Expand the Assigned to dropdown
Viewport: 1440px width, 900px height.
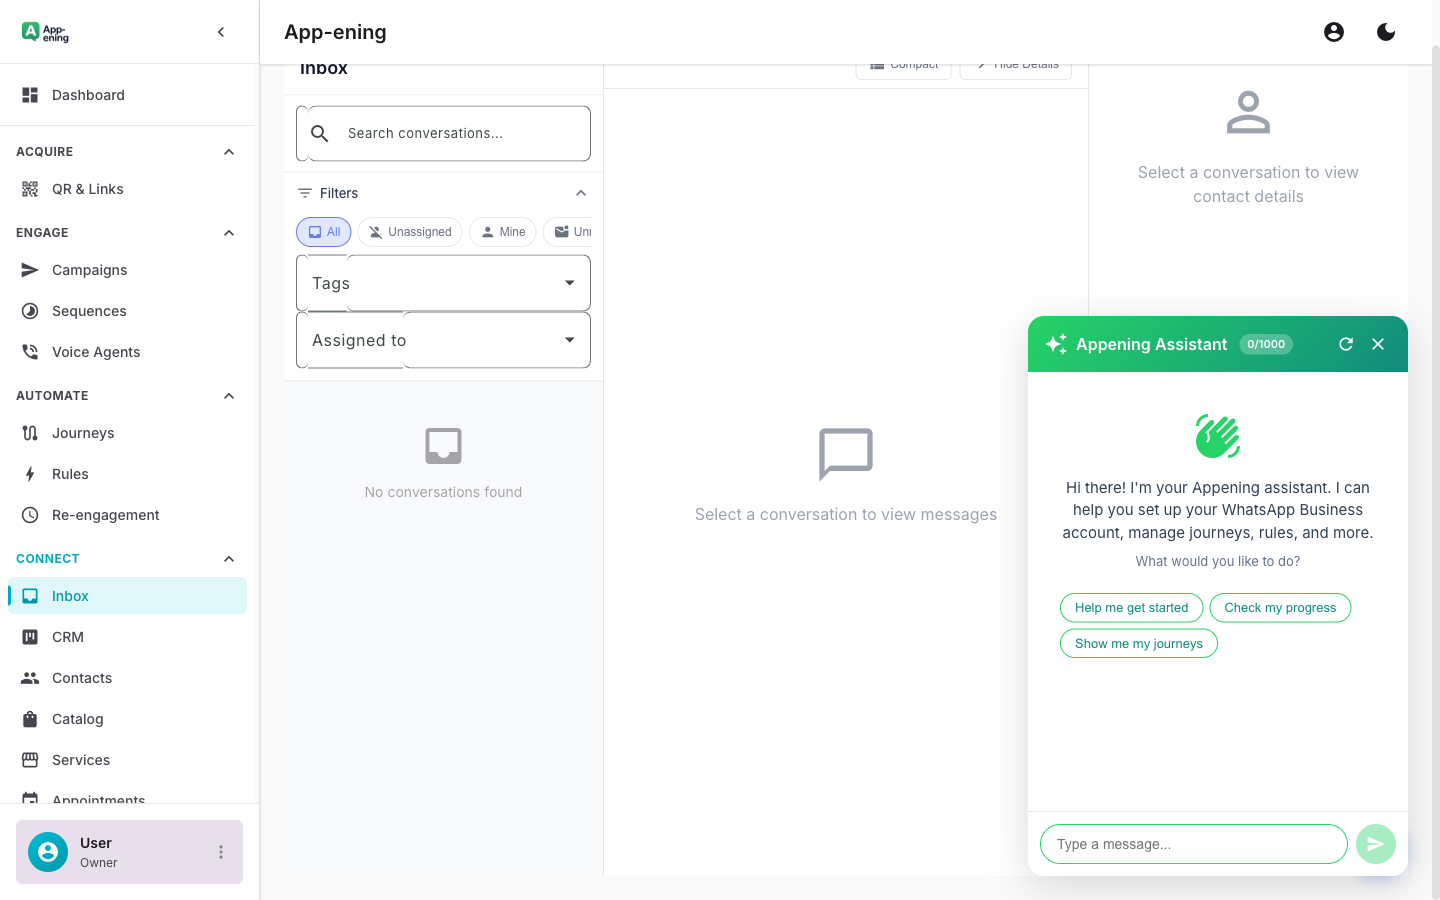(x=442, y=340)
